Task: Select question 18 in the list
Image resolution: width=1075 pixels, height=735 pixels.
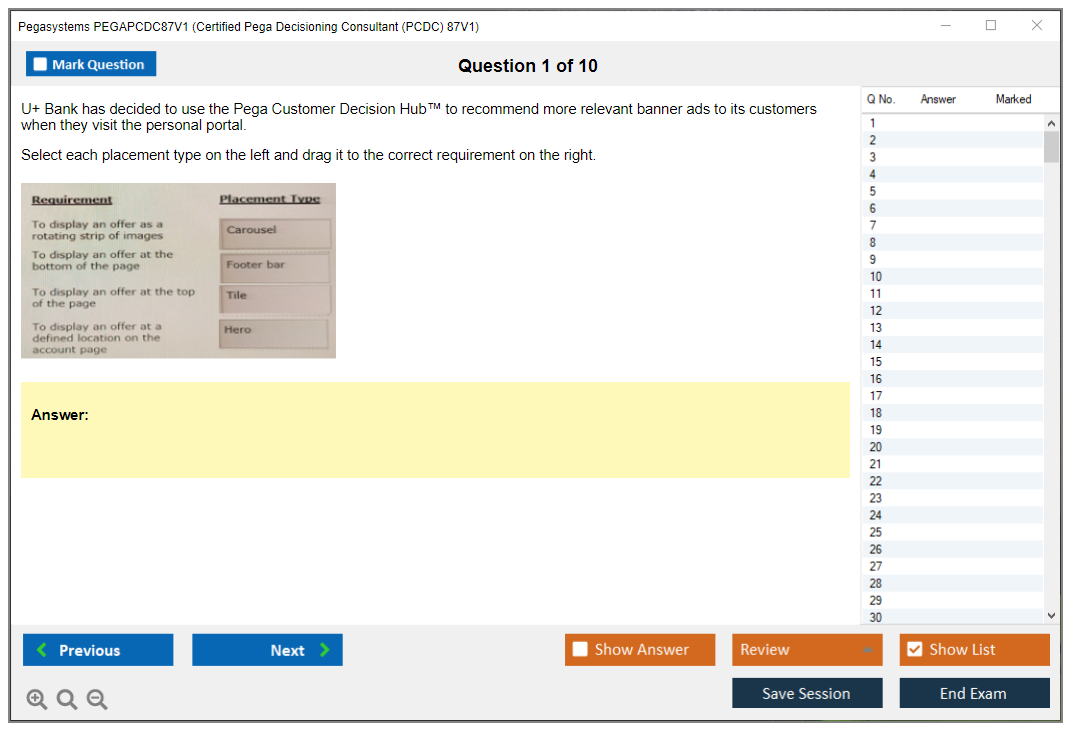Action: click(x=876, y=413)
